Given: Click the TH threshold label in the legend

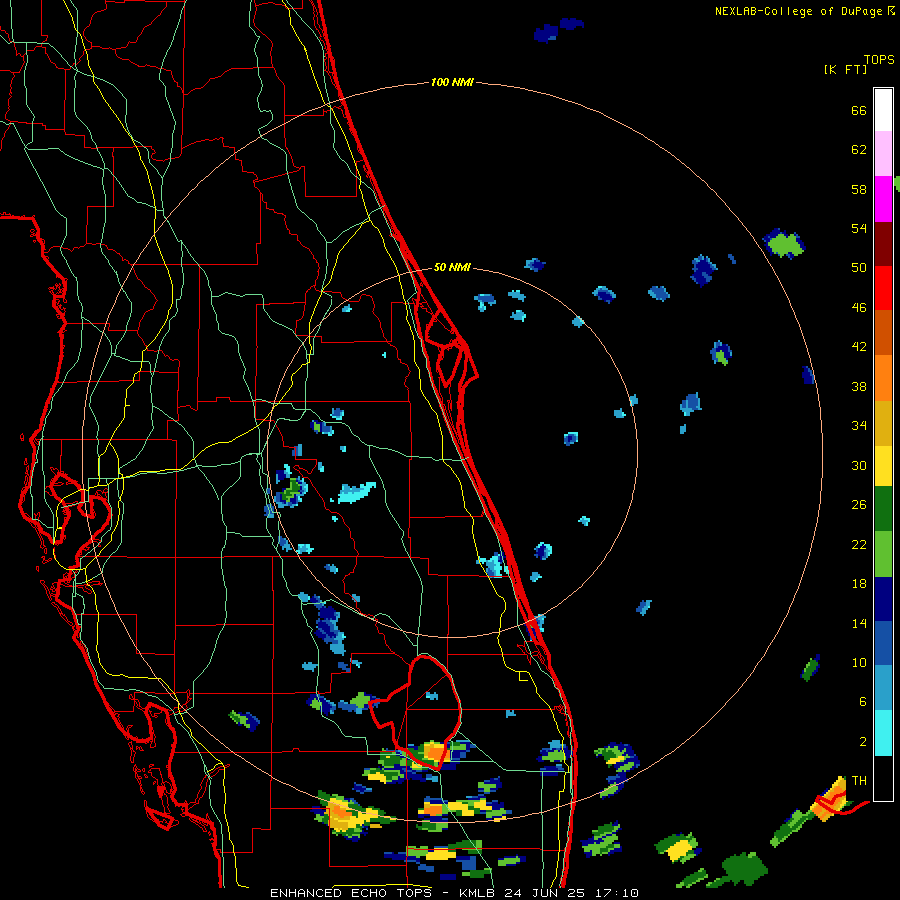Looking at the screenshot, I should click(859, 781).
